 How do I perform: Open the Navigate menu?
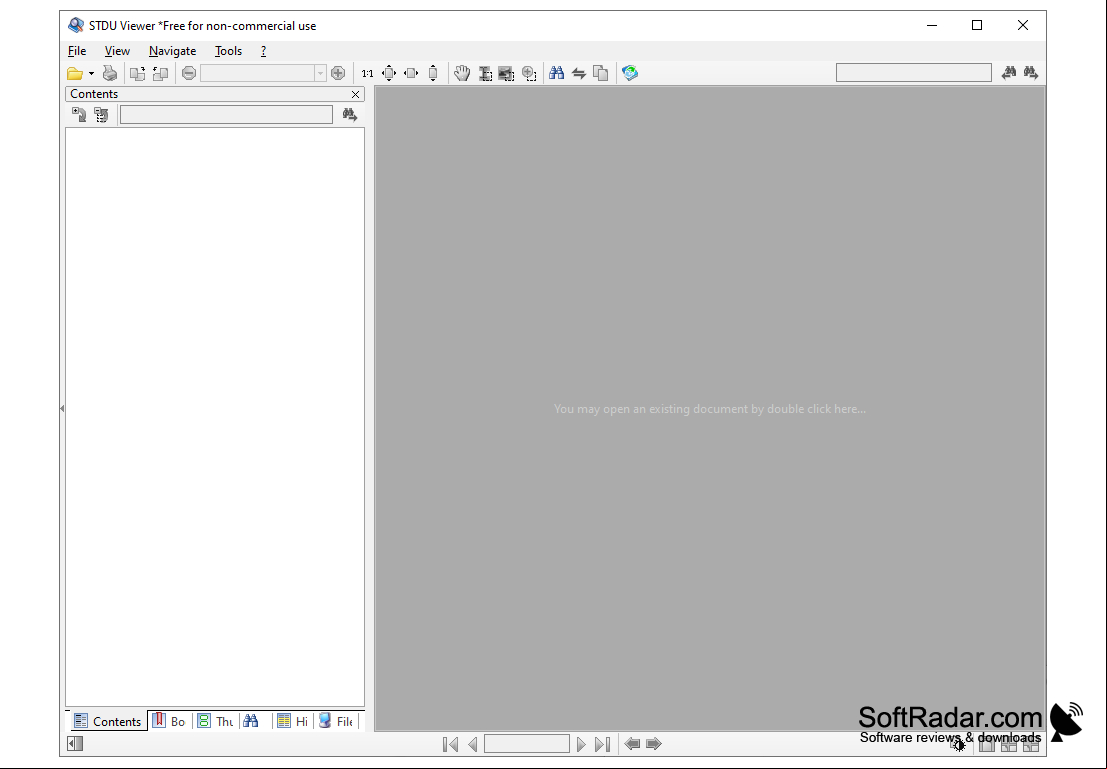172,51
